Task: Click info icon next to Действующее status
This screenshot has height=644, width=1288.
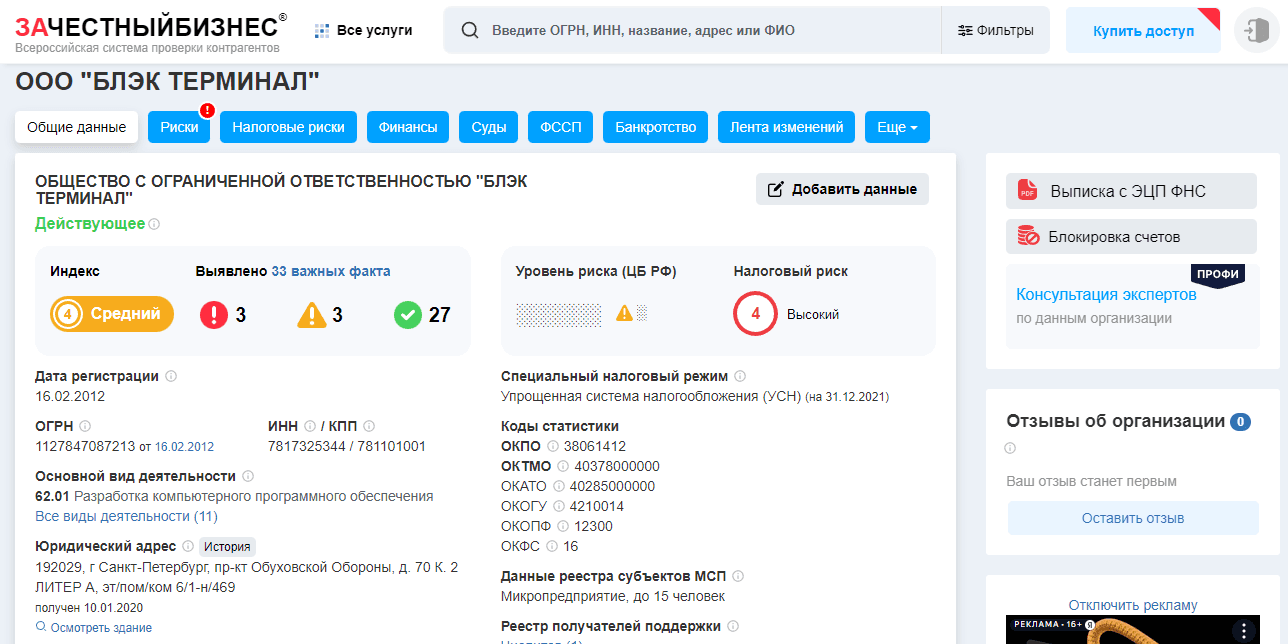Action: pyautogui.click(x=154, y=224)
